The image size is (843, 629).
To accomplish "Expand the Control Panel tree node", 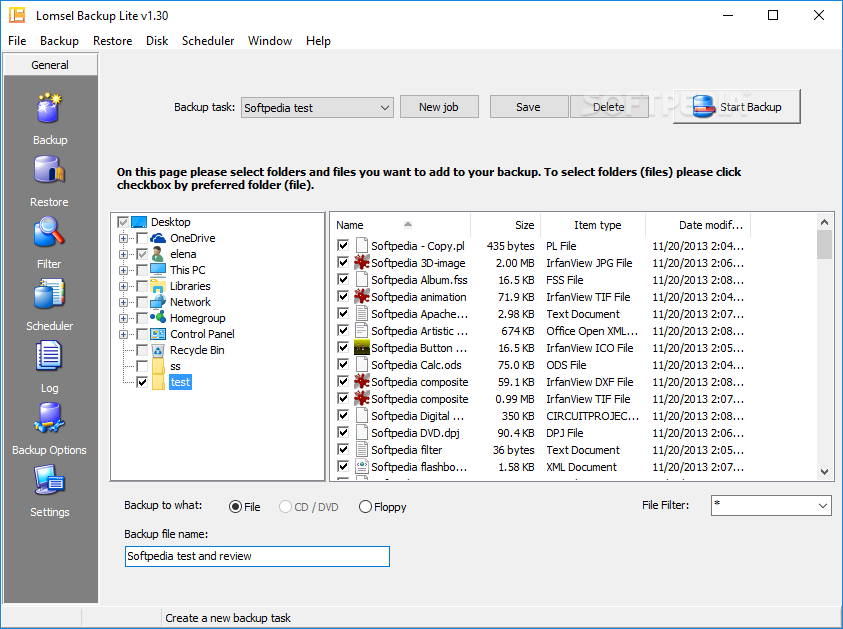I will coord(123,334).
